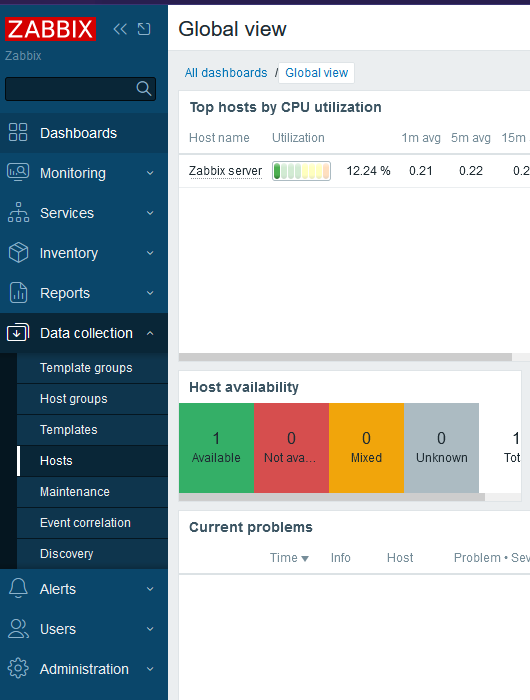Click the 0.22 five-minute average value
Image resolution: width=530 pixels, height=700 pixels.
tap(471, 171)
